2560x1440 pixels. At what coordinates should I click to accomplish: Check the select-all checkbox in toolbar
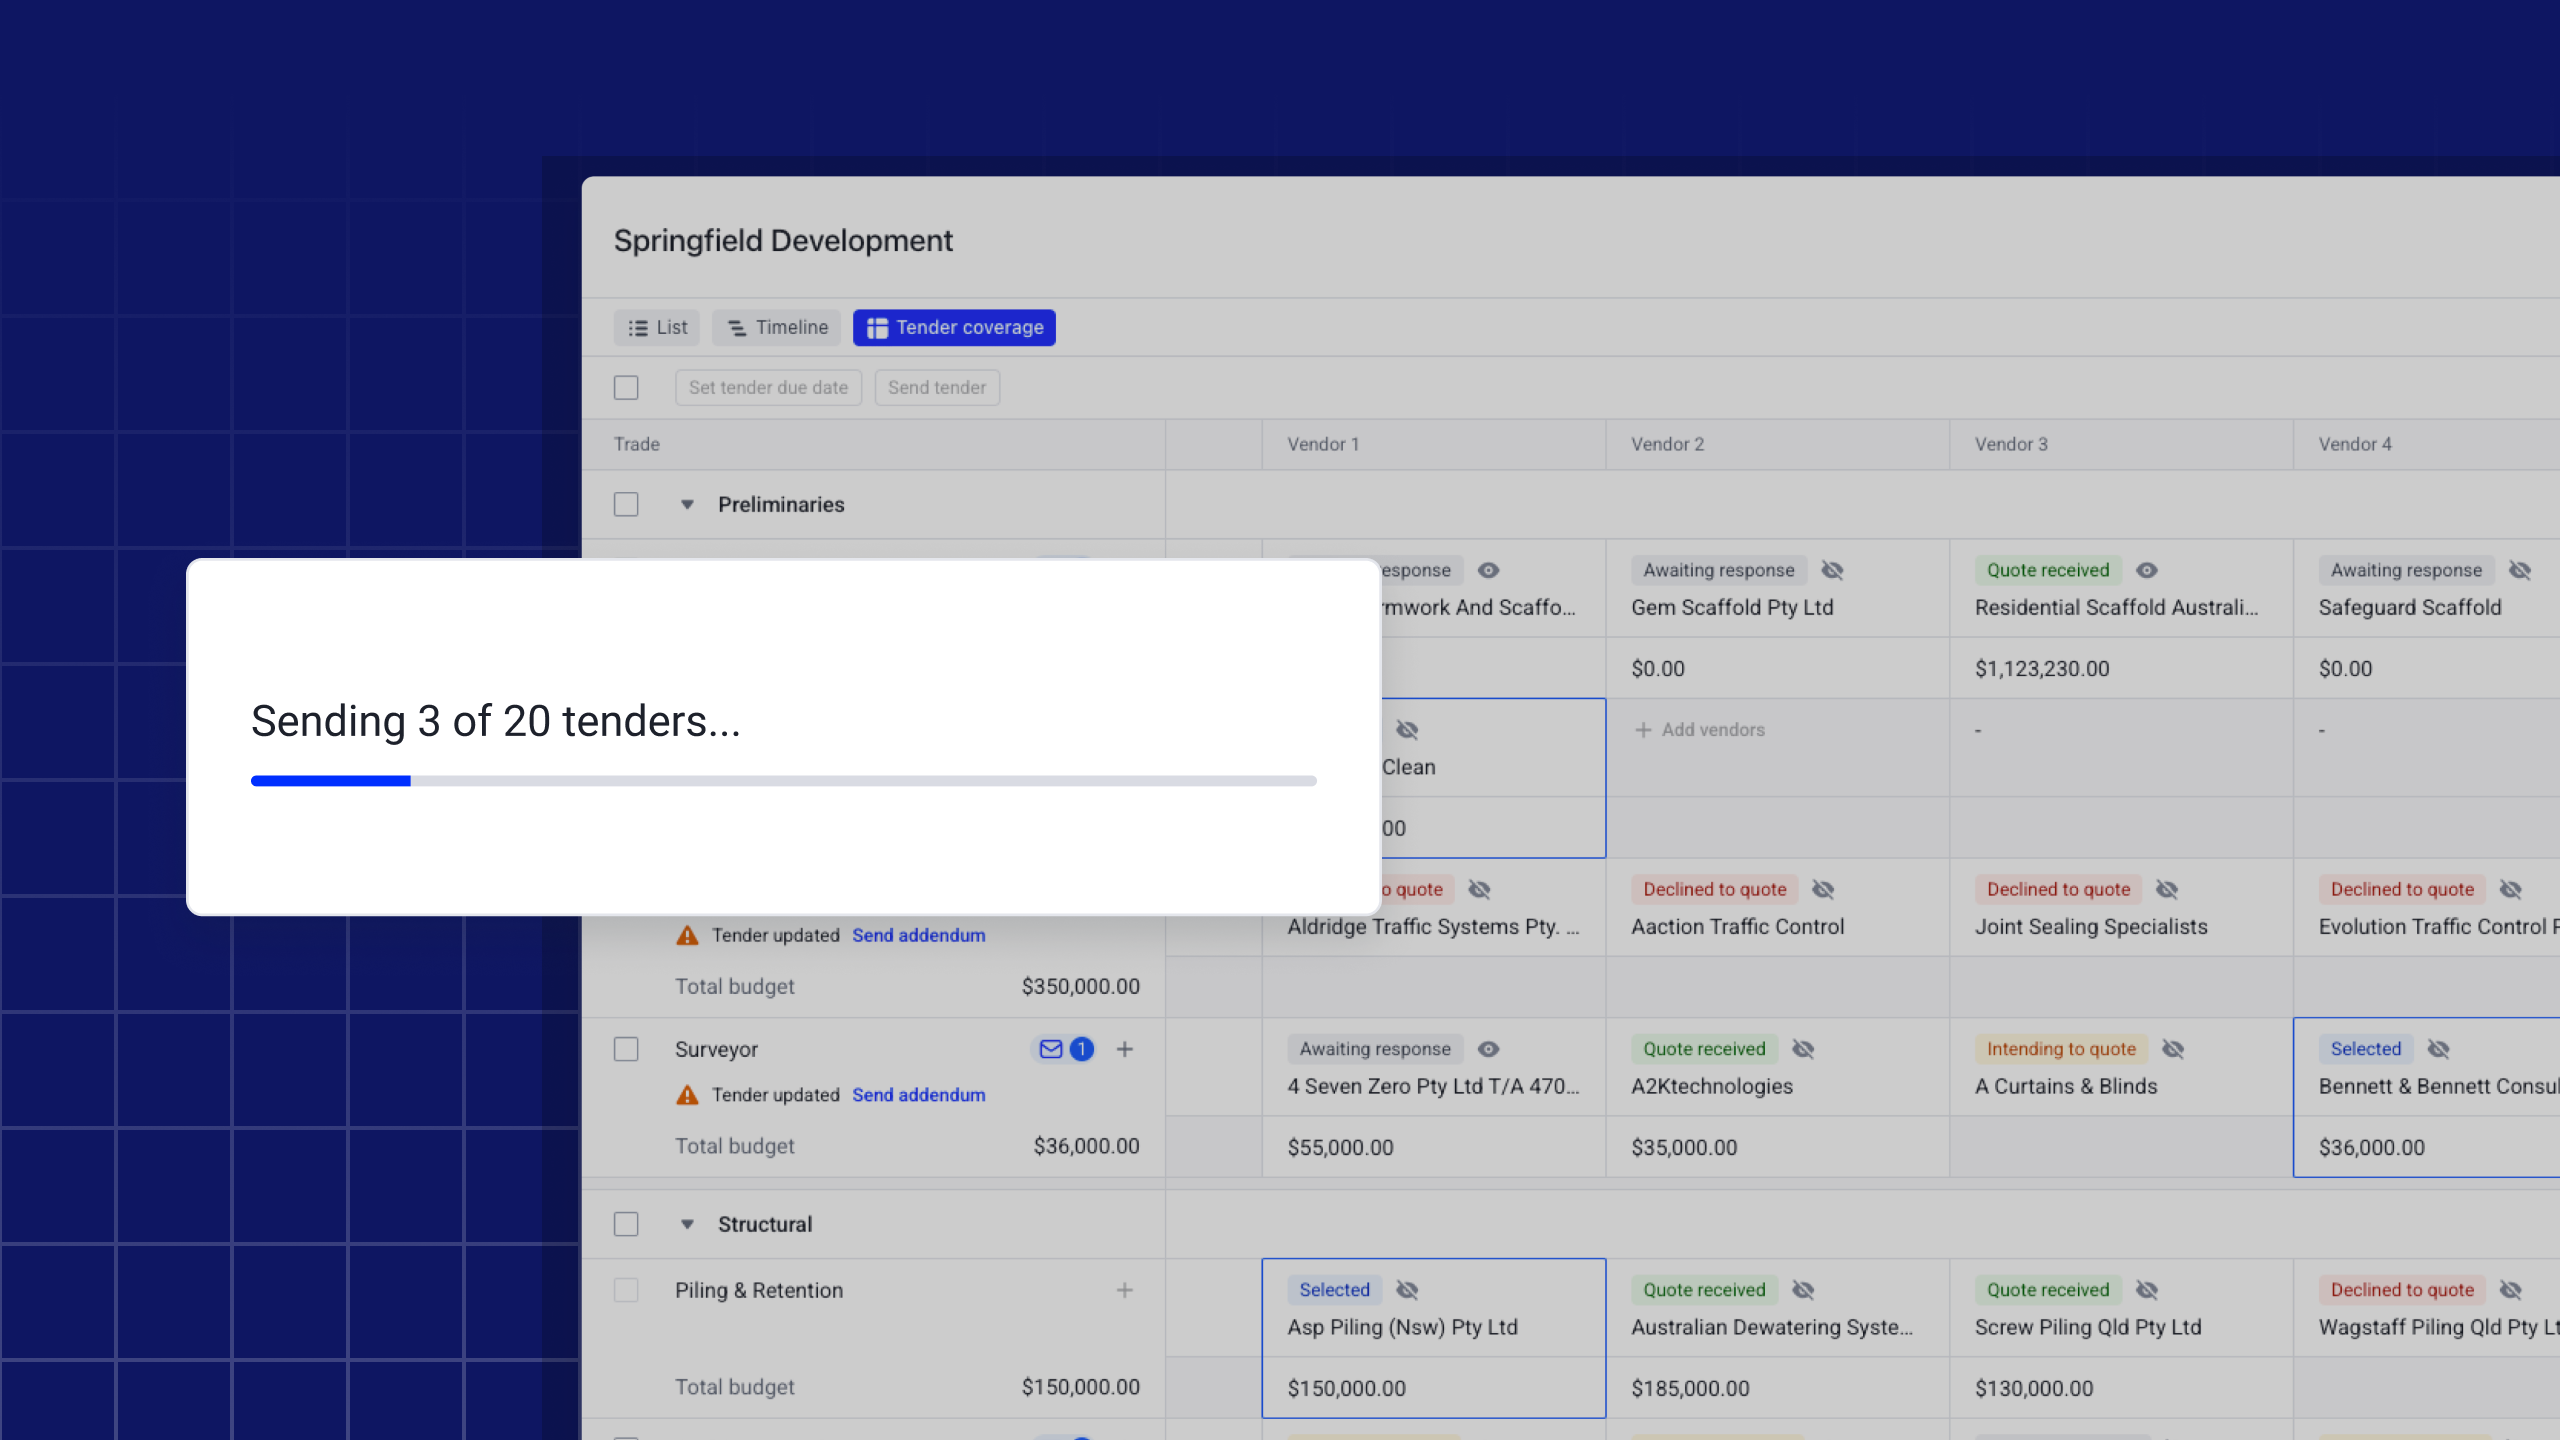pyautogui.click(x=626, y=387)
